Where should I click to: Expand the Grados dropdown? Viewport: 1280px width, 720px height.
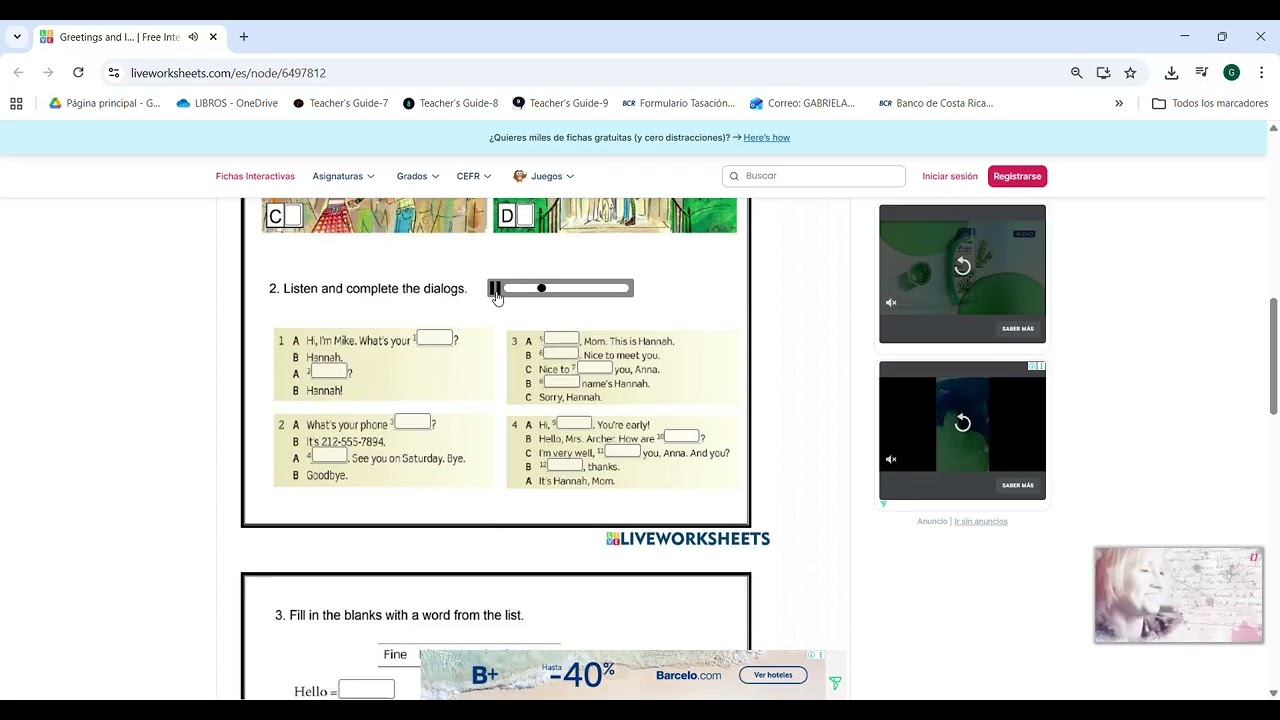417,176
